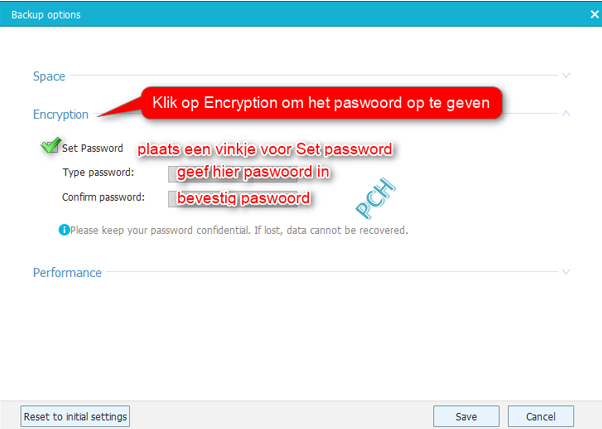Click the Save button
The height and width of the screenshot is (429, 602).
click(x=466, y=416)
